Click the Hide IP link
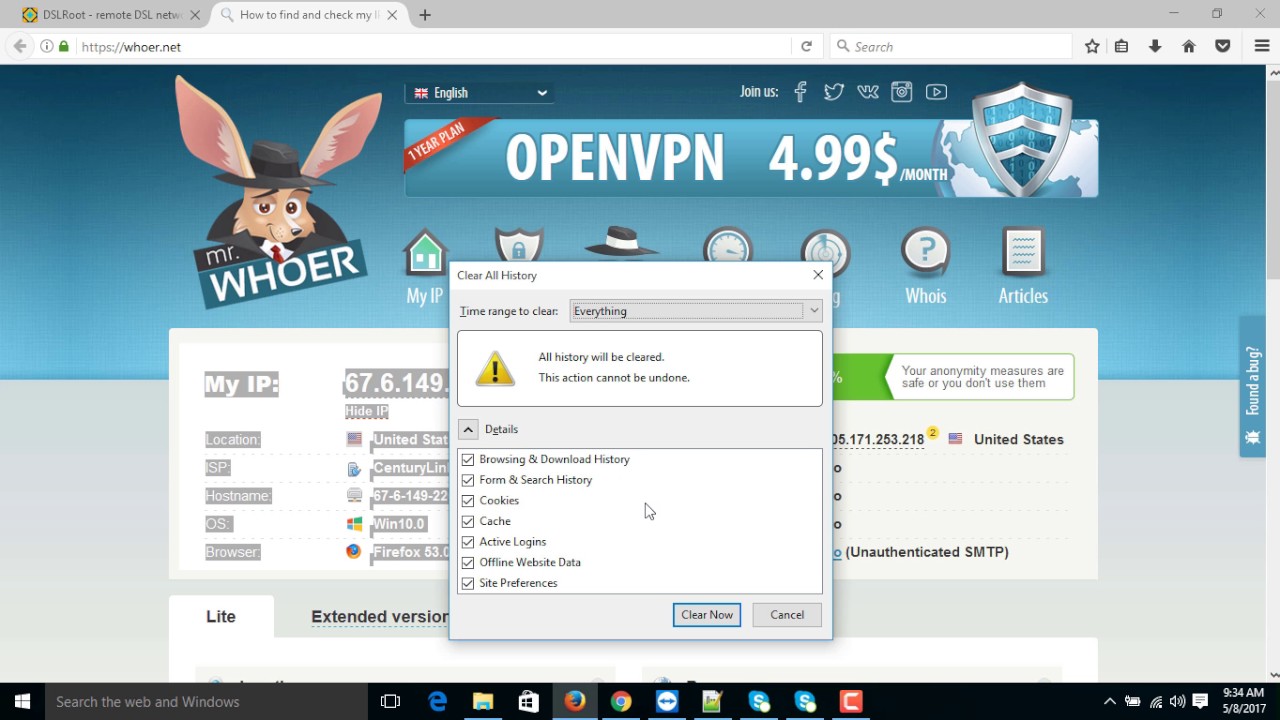The width and height of the screenshot is (1280, 720). [x=366, y=411]
